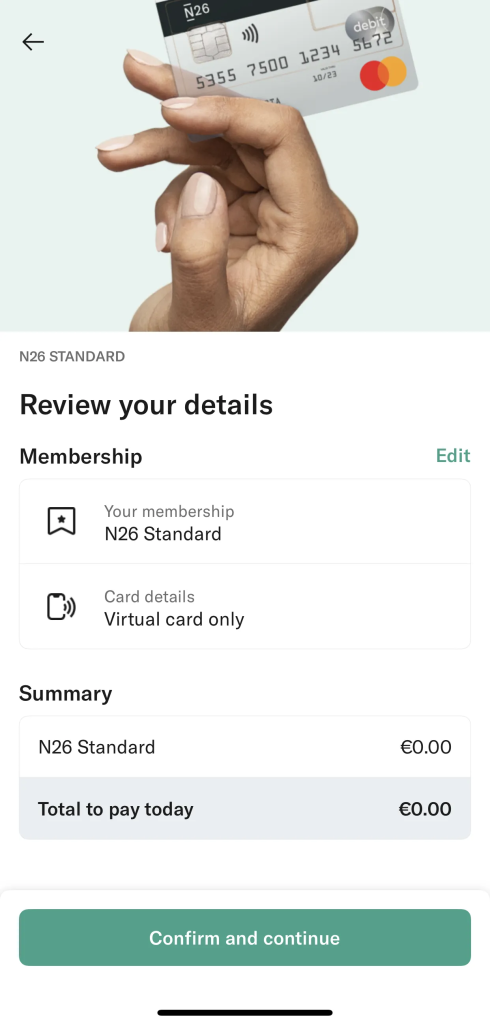The image size is (490, 1024).
Task: Tap the membership bookmark star icon
Action: [61, 521]
